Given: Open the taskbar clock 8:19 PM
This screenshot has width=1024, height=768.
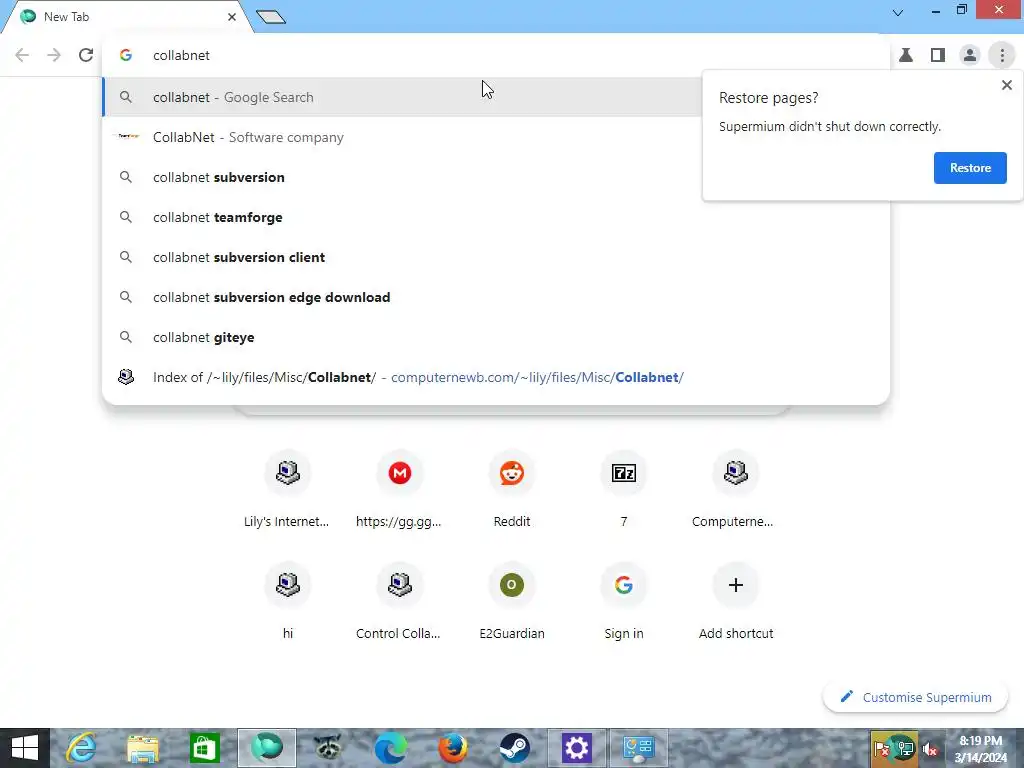Looking at the screenshot, I should pyautogui.click(x=980, y=748).
